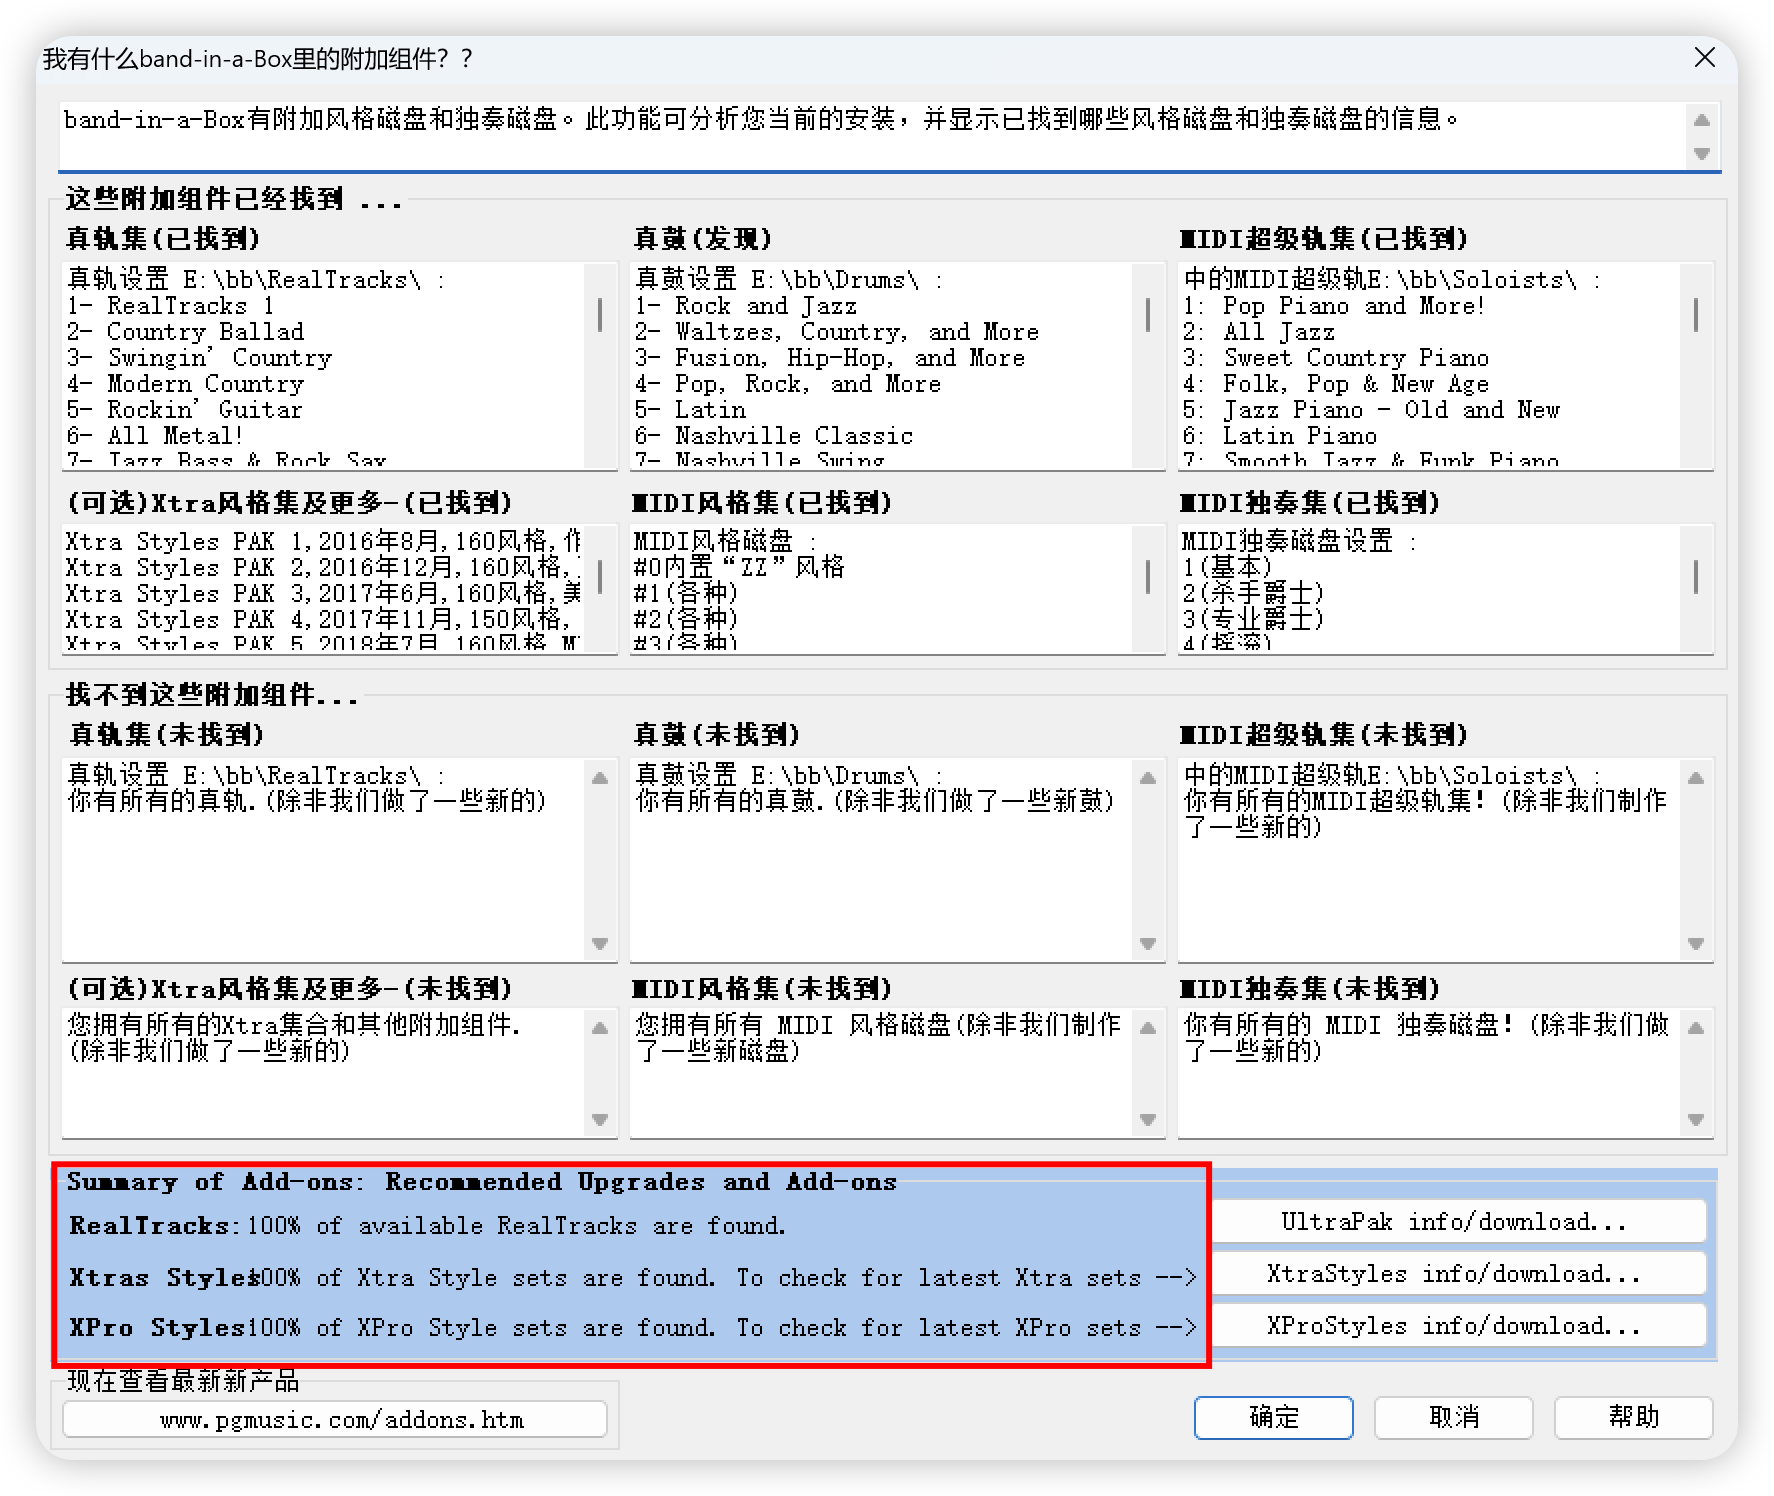Screen dimensions: 1774x1496
Task: Select '5- Rockin' Guitar' entry
Action: 184,410
